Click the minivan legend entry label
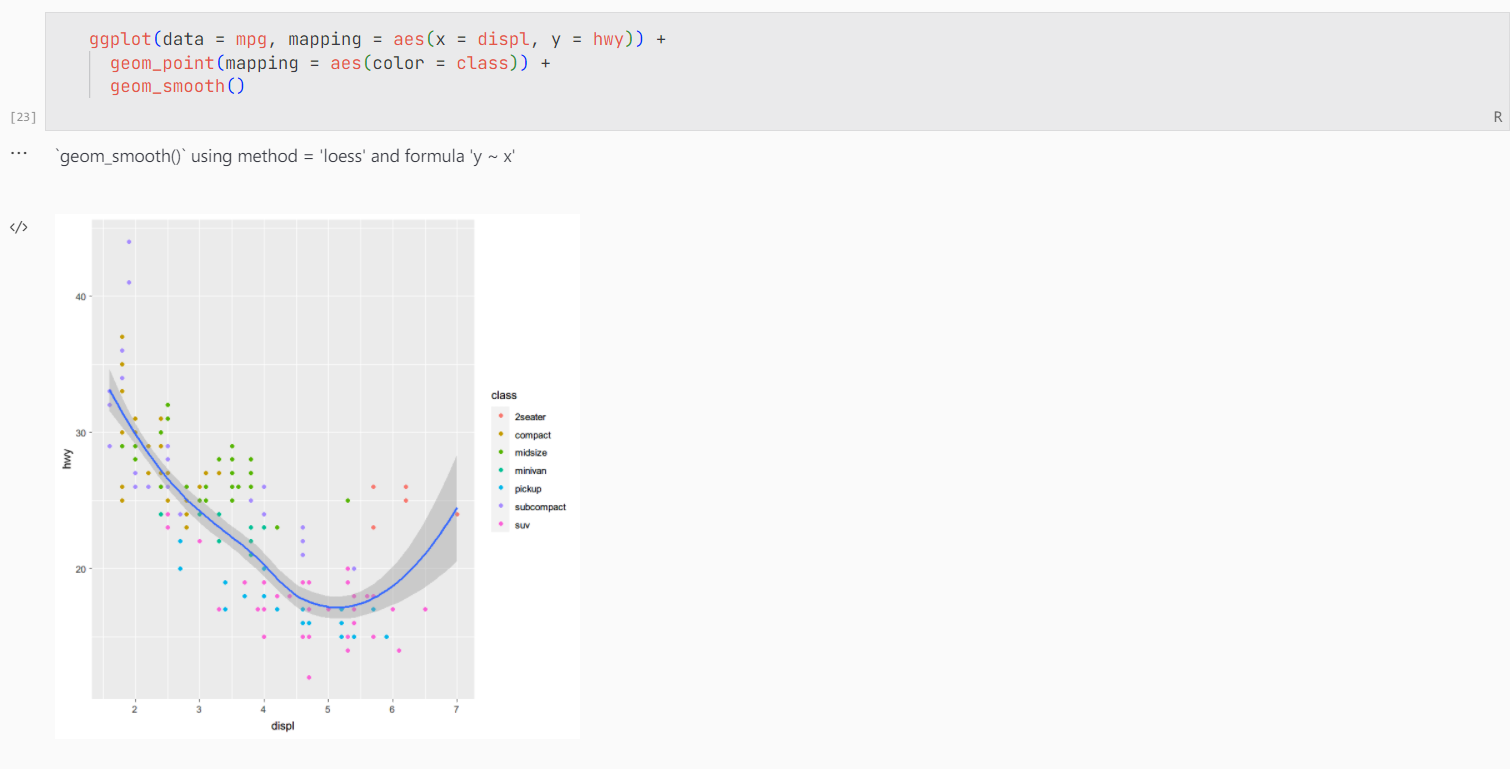1510x769 pixels. point(531,470)
